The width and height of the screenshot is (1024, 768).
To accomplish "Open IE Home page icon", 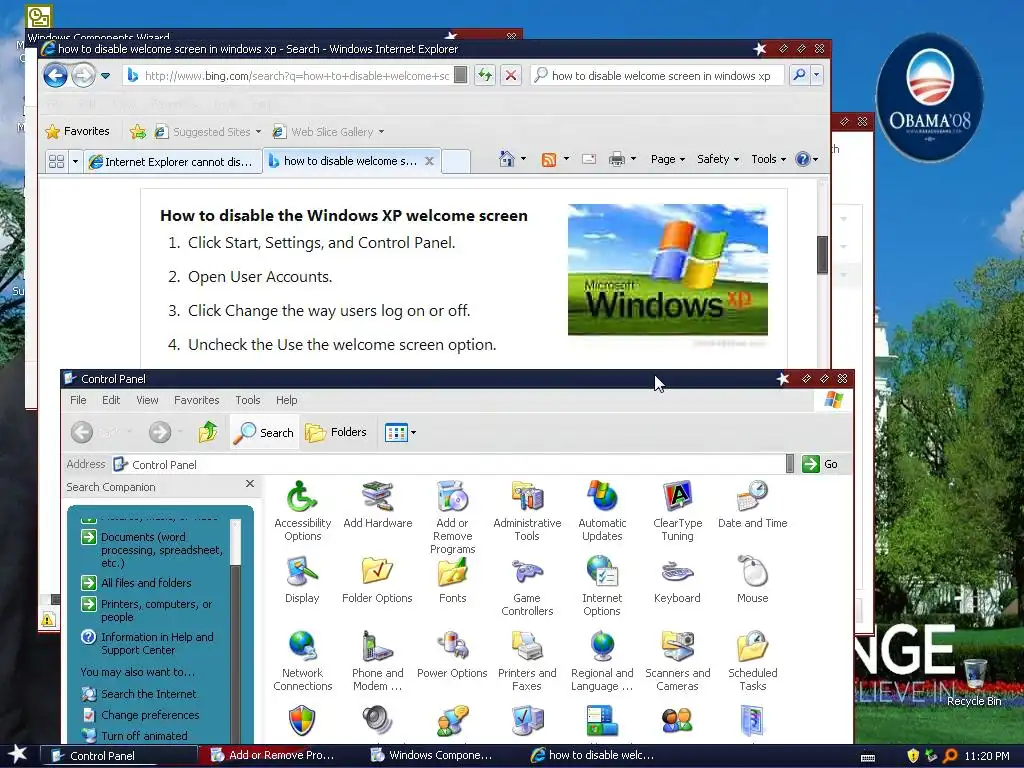I will (x=506, y=159).
